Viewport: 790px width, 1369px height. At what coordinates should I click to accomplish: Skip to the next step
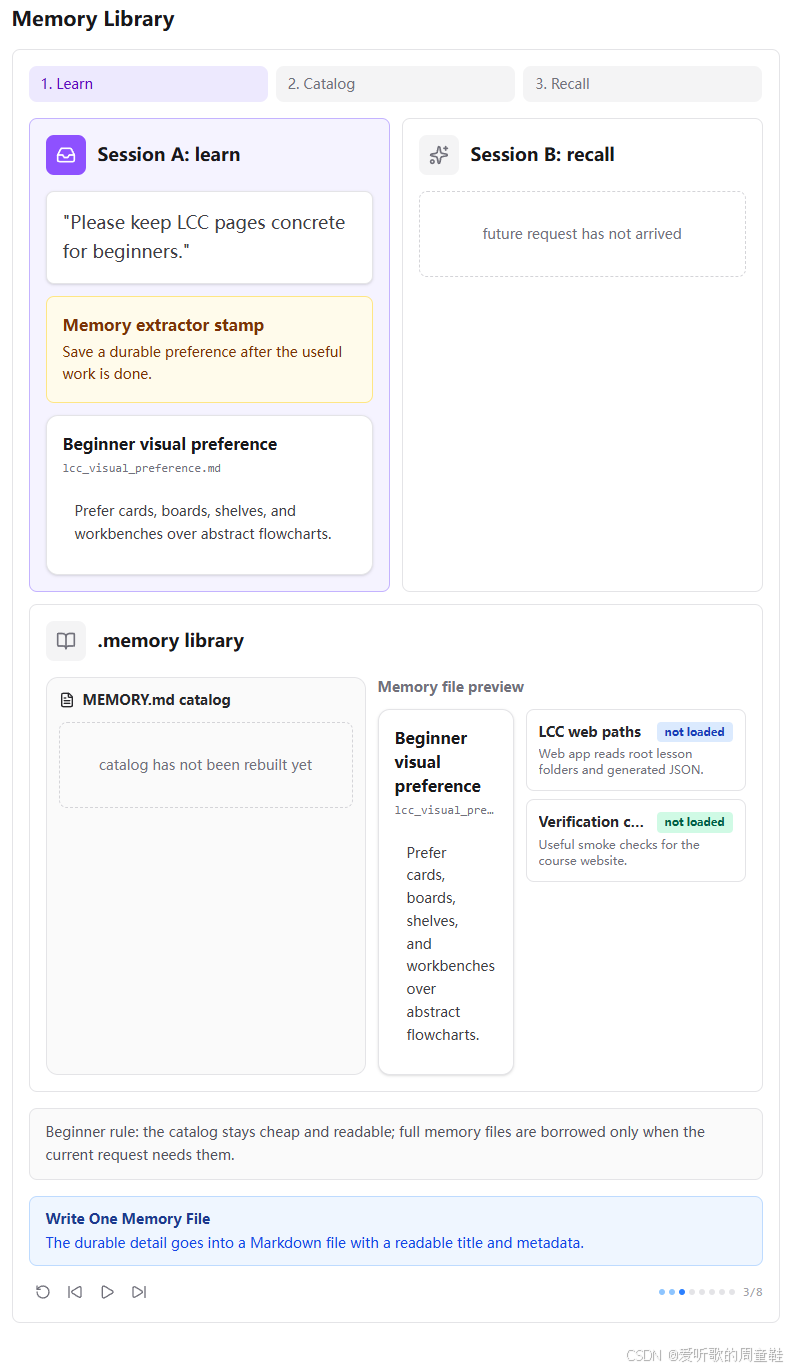point(139,1292)
